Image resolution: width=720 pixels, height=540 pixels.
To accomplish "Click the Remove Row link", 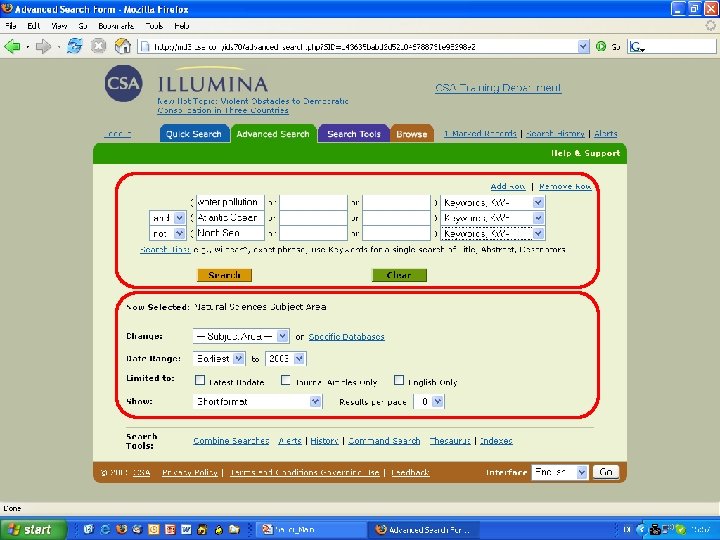I will [x=565, y=186].
